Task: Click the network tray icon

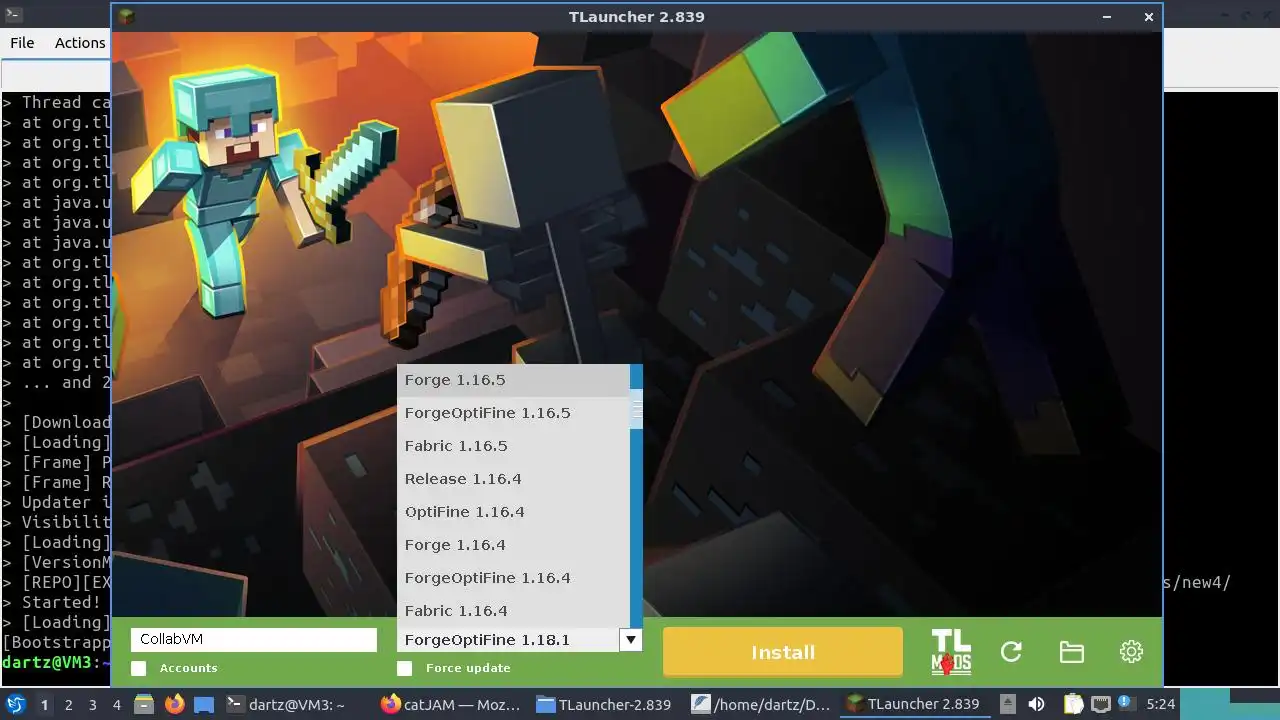Action: click(x=1099, y=704)
